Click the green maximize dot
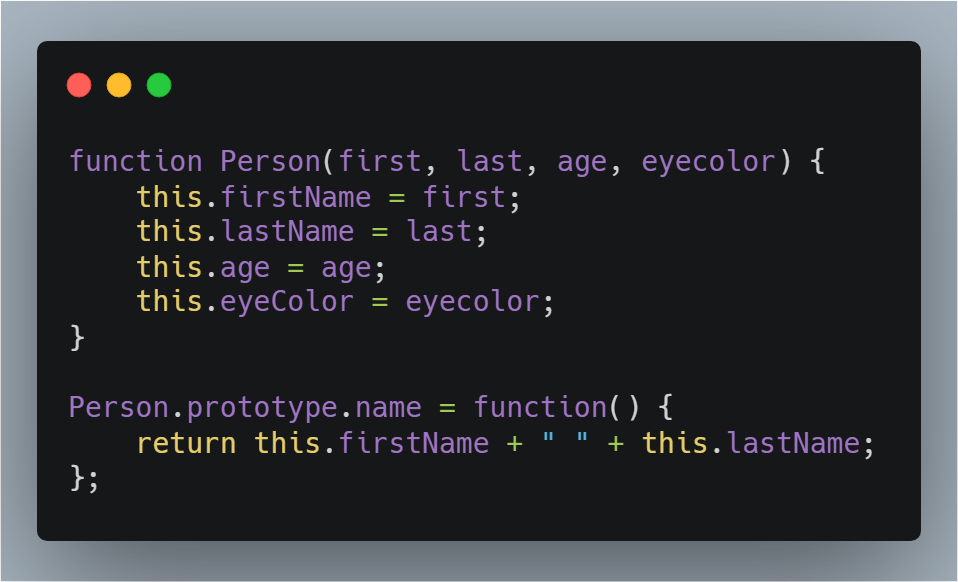 pyautogui.click(x=159, y=85)
